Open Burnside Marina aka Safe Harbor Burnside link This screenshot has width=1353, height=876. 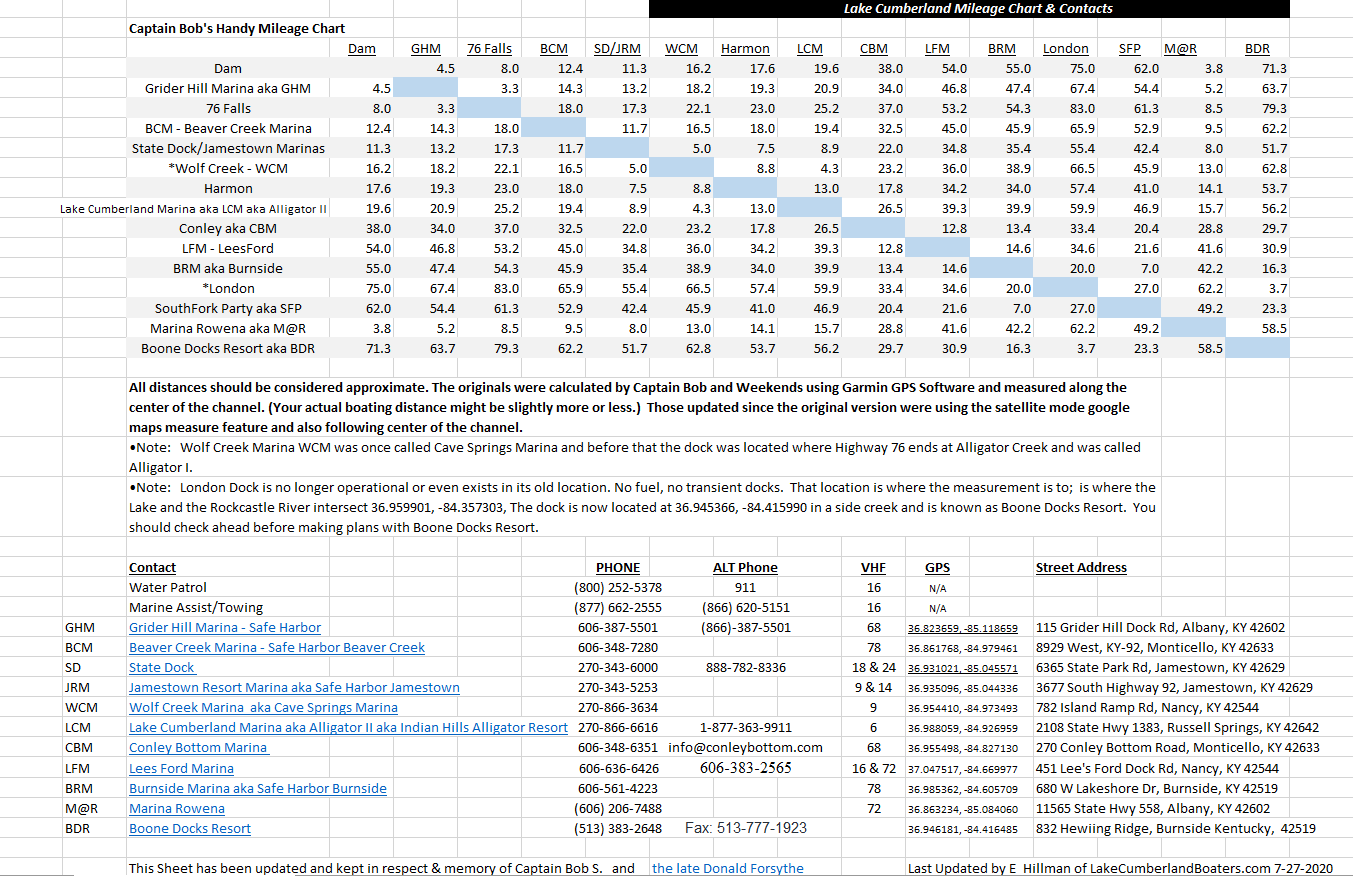point(258,788)
